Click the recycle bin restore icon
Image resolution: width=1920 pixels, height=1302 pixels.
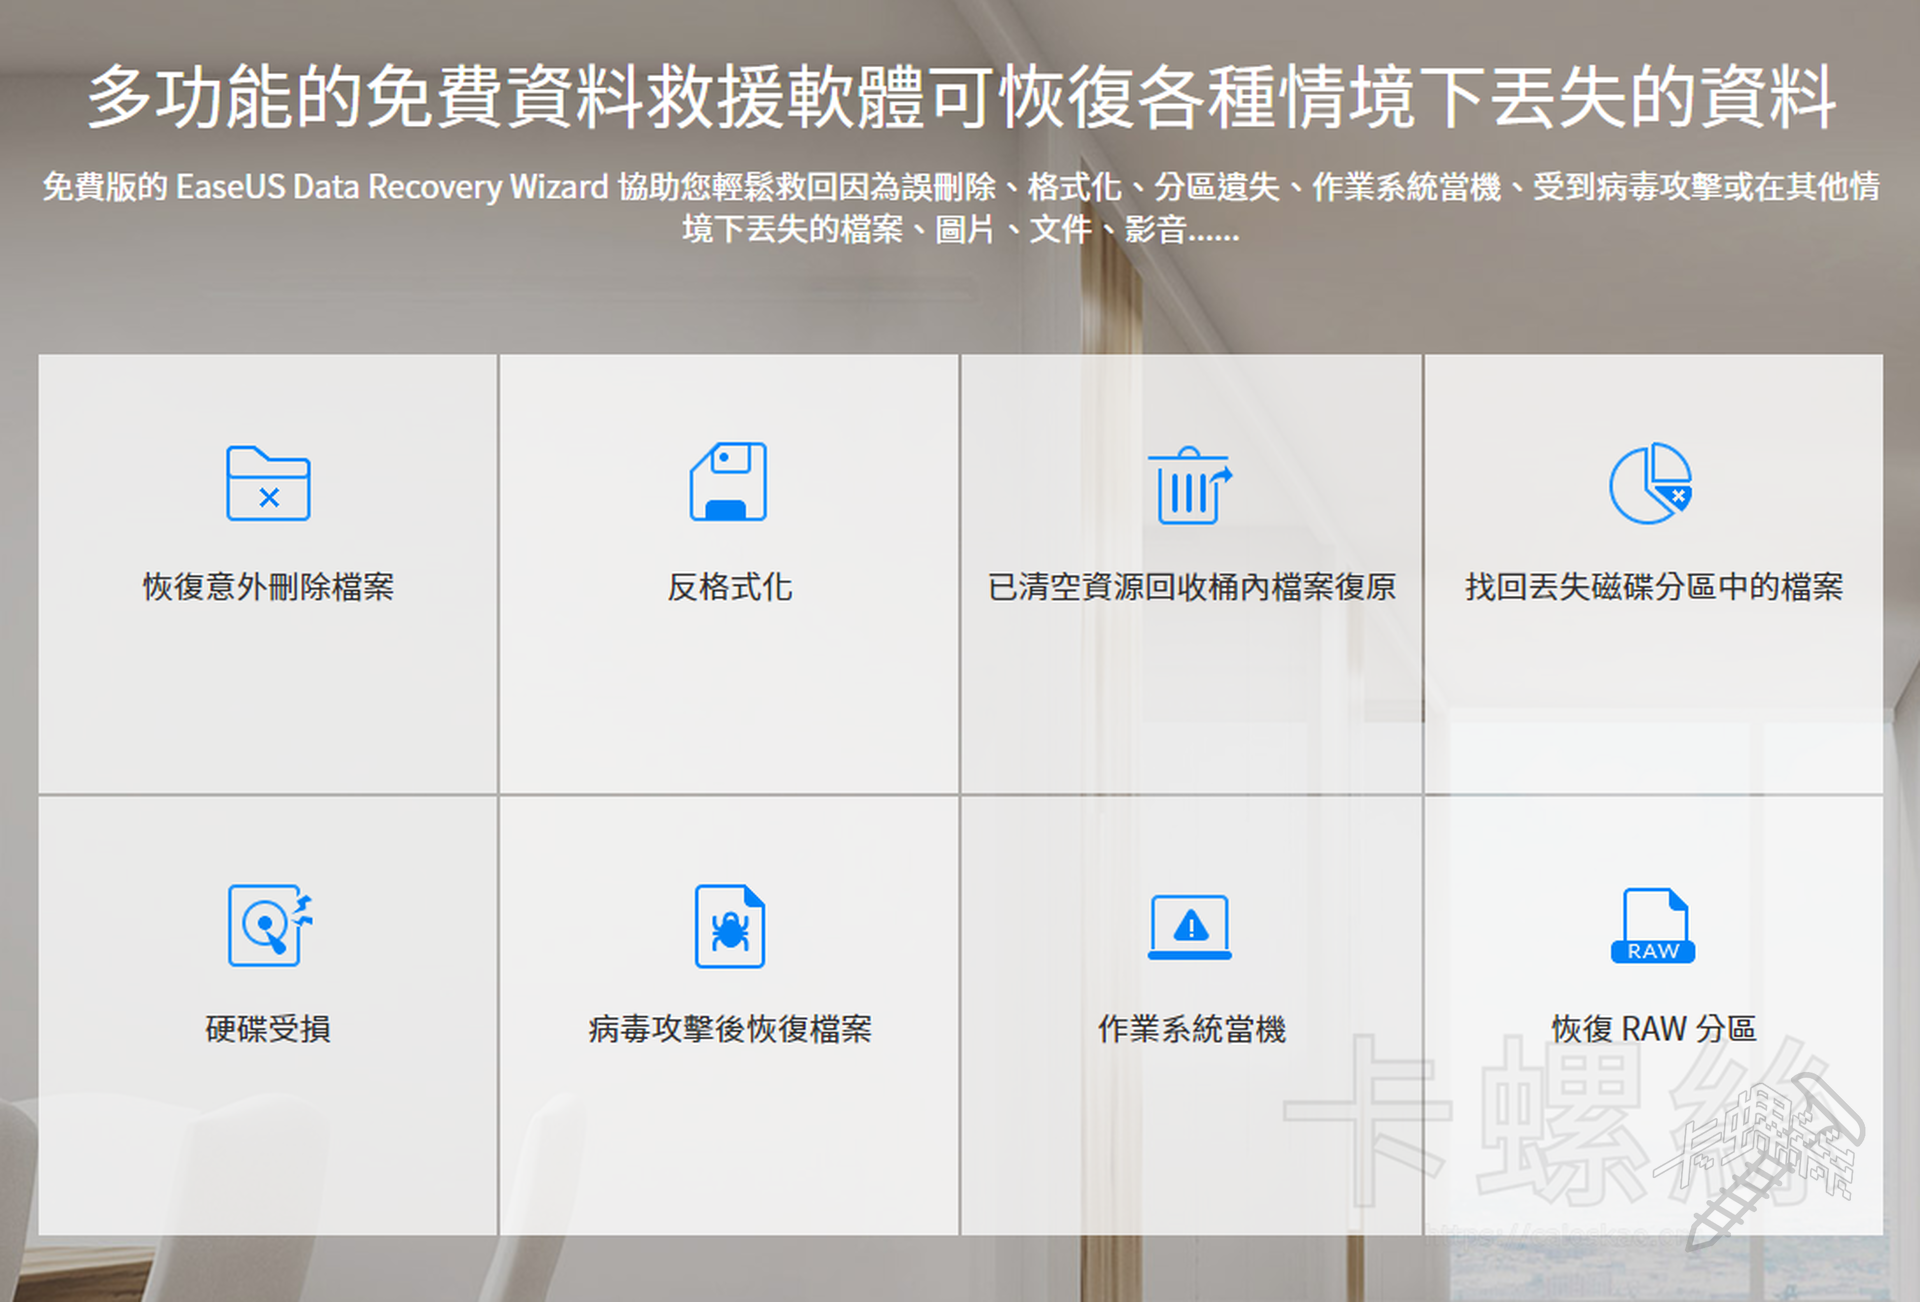pyautogui.click(x=1190, y=485)
